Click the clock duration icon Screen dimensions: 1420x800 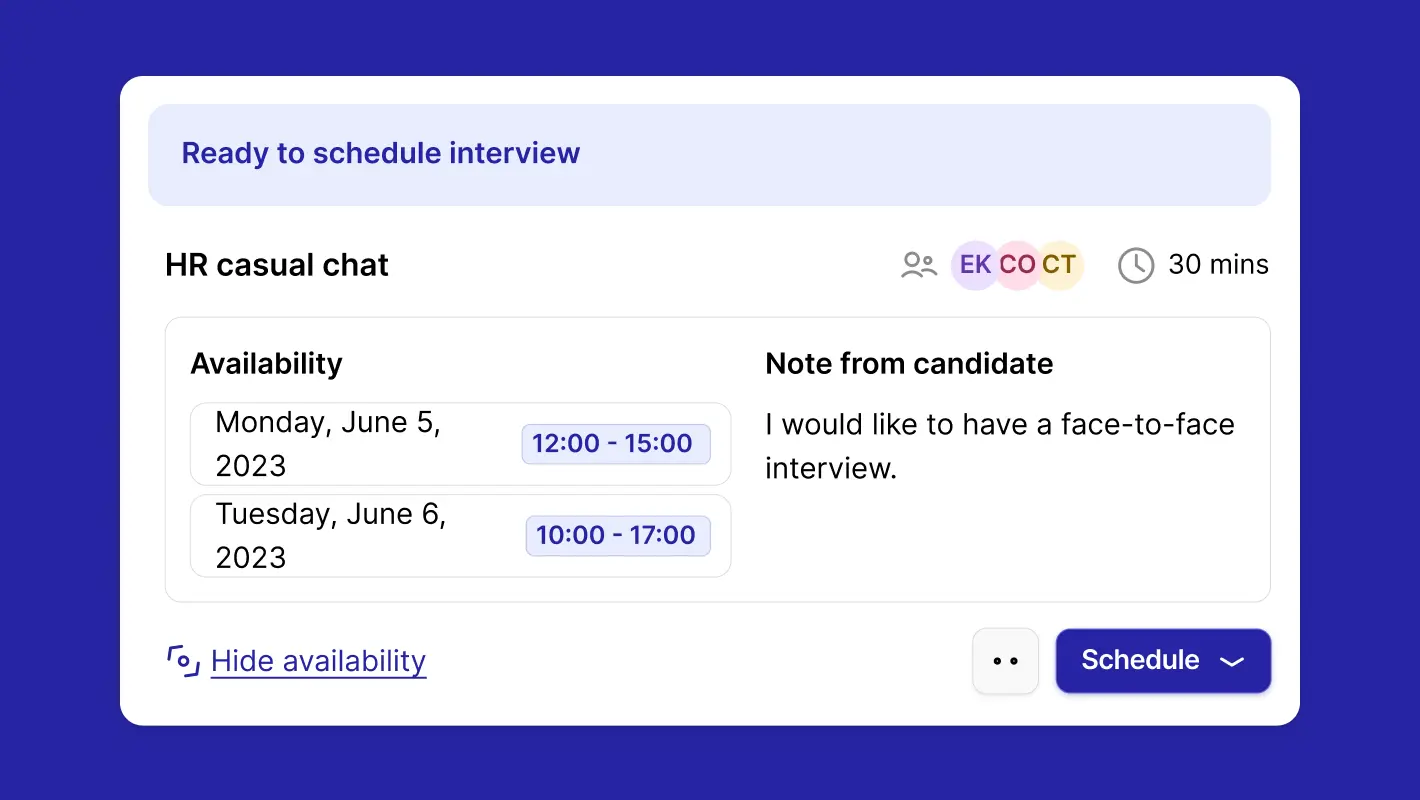coord(1135,265)
